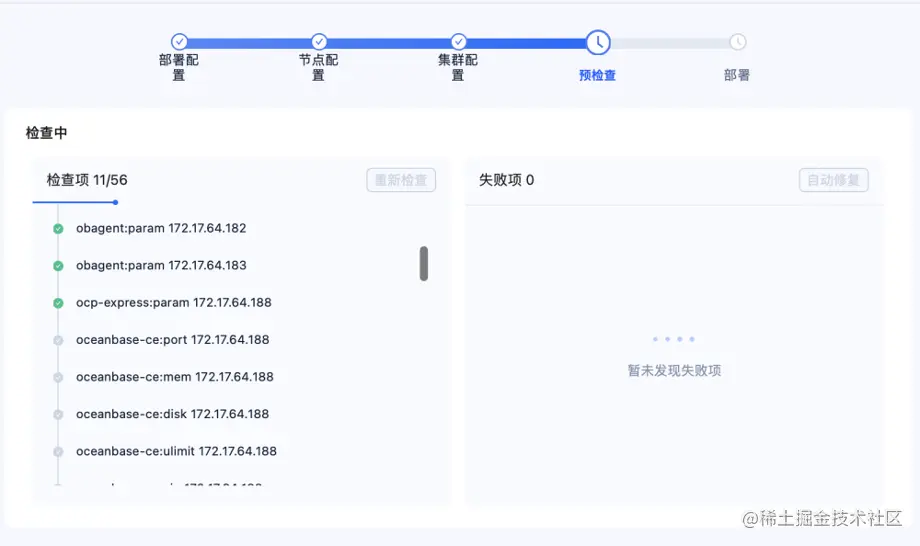The image size is (920, 546).
Task: Select the 预检查 step label
Action: 597,75
